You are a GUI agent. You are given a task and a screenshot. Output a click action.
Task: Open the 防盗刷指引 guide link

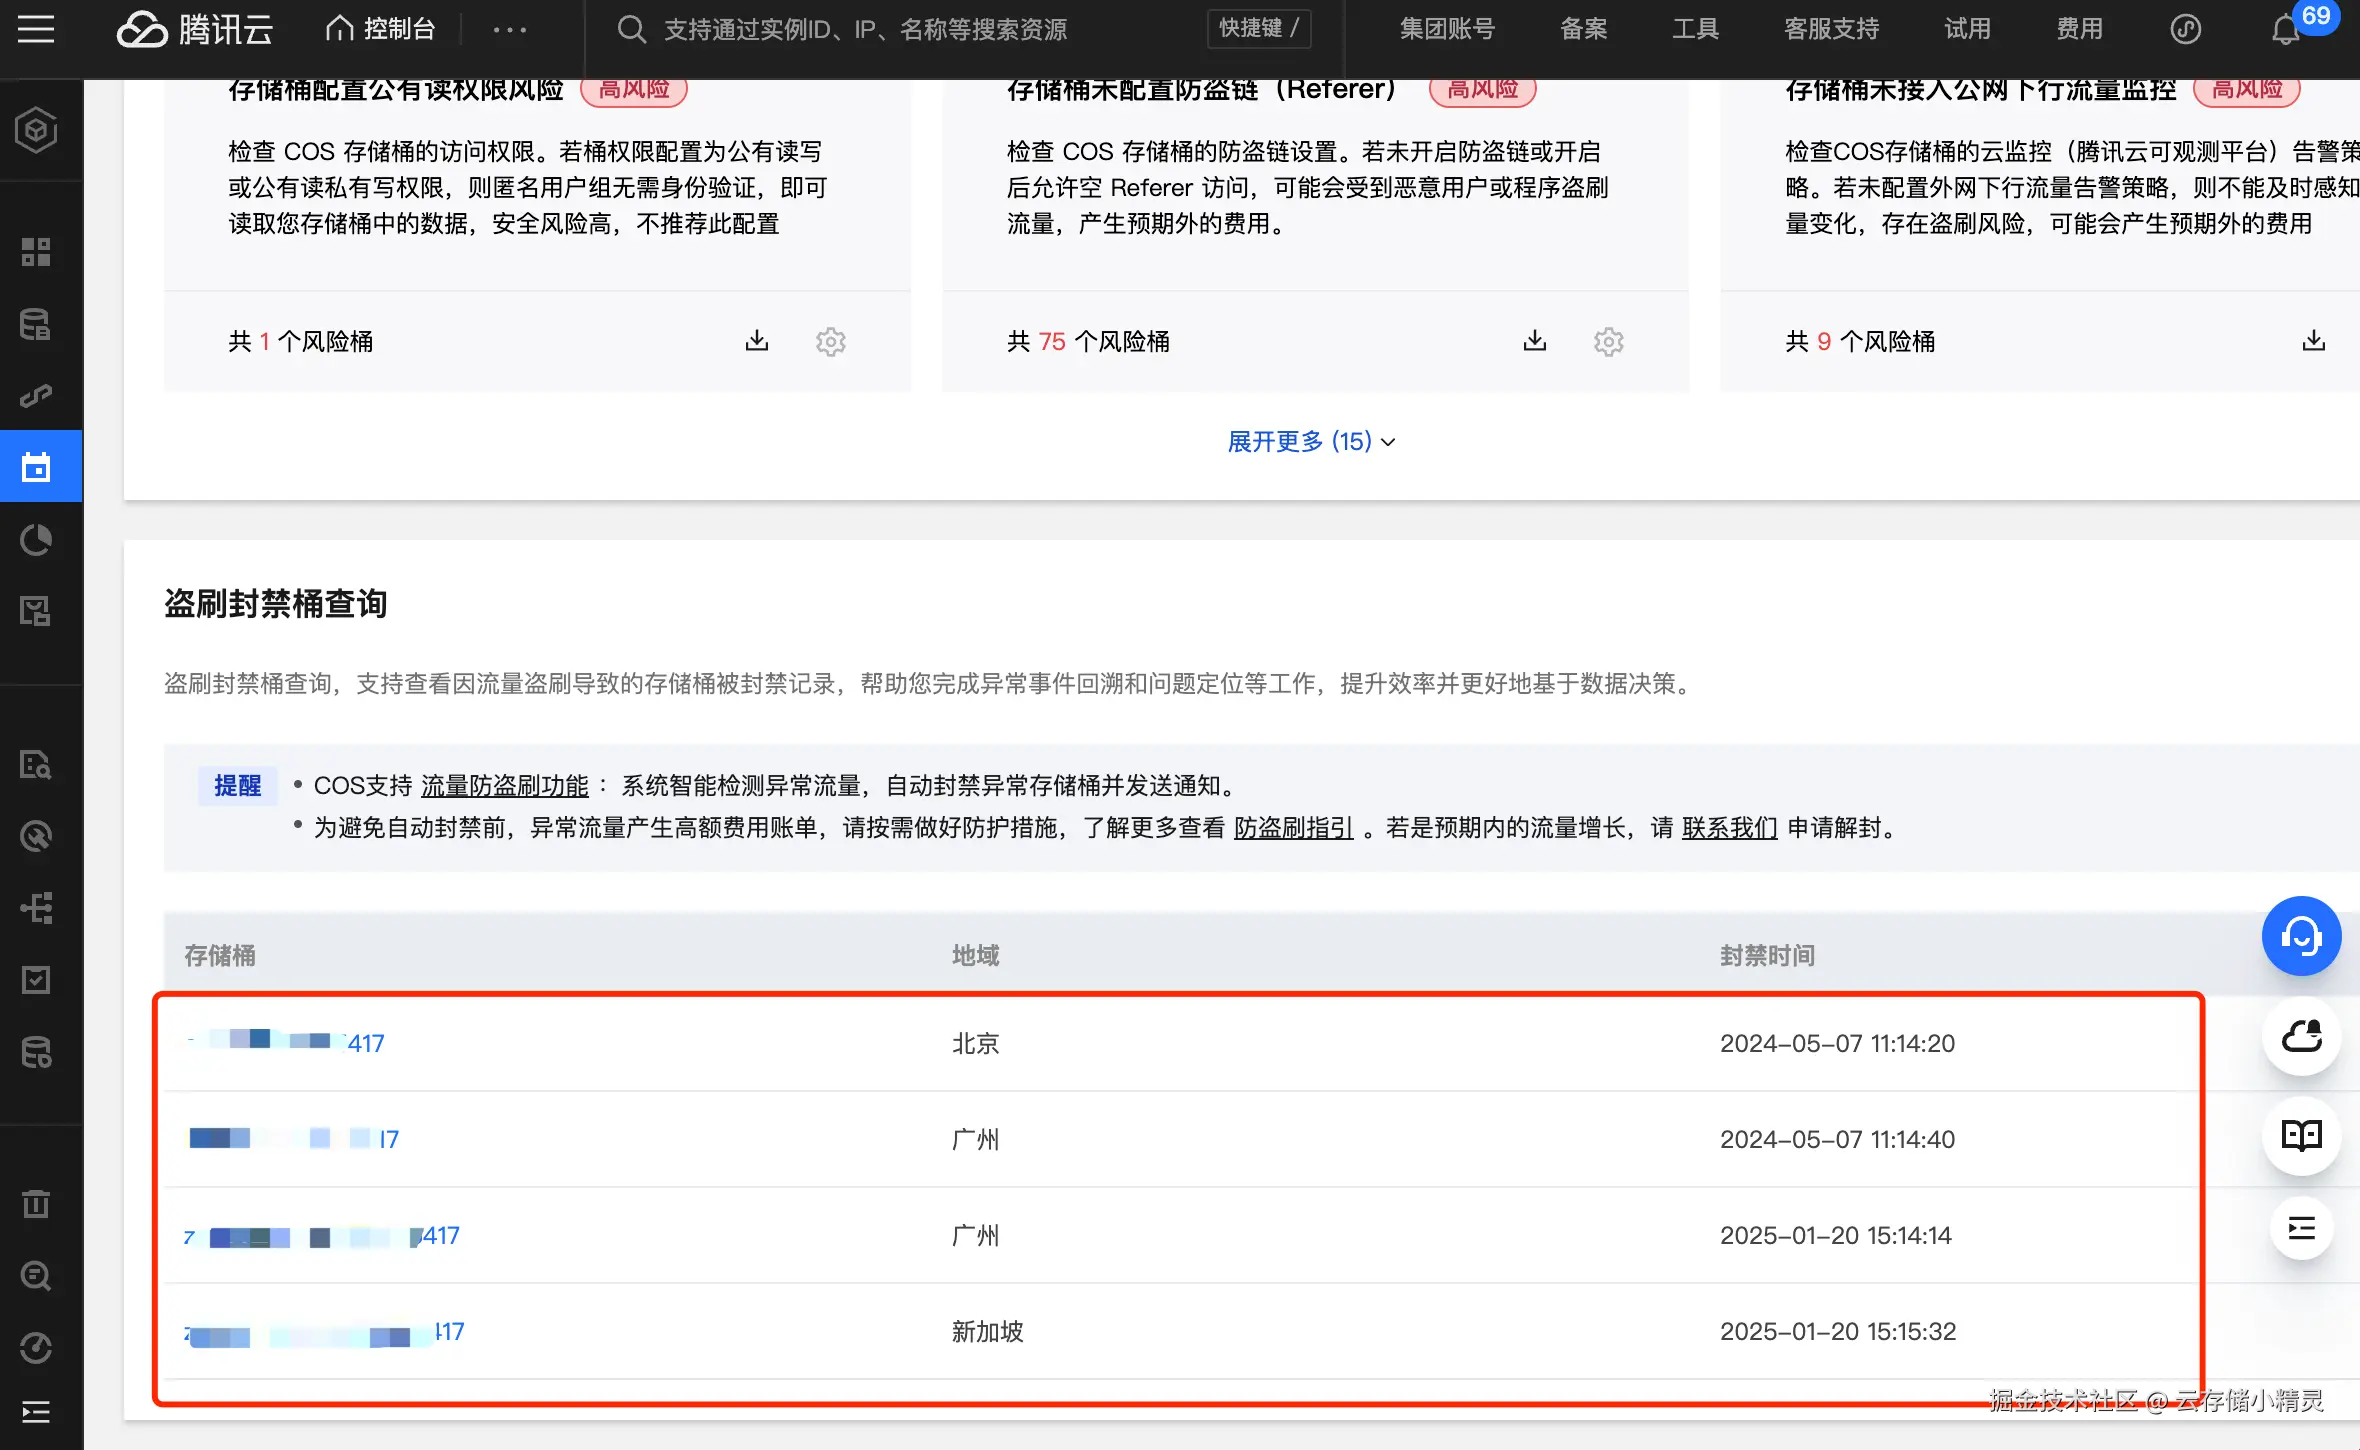1294,828
